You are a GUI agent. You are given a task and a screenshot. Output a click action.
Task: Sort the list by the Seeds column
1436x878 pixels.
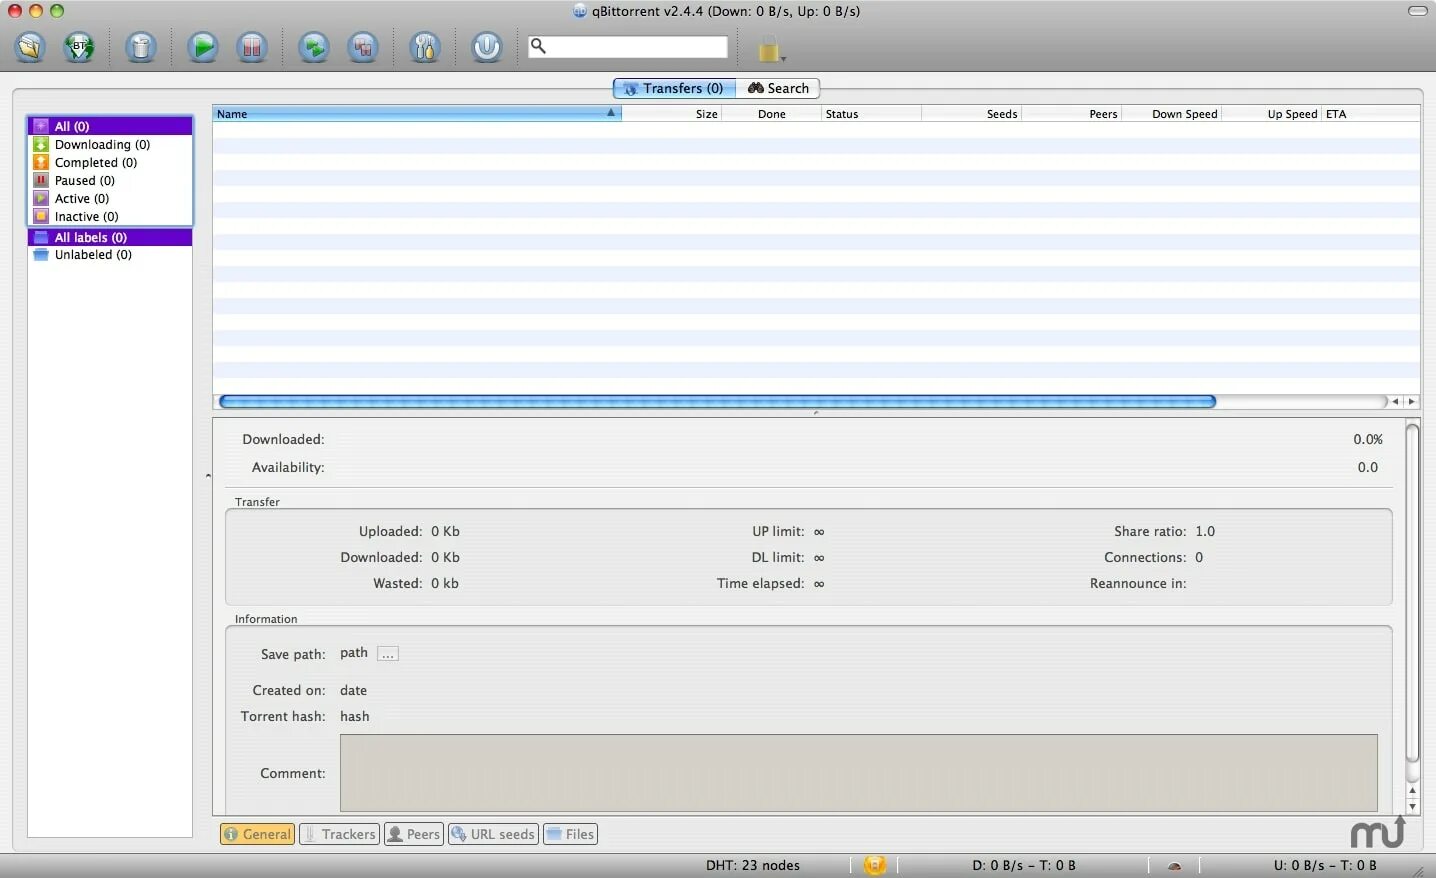(972, 114)
